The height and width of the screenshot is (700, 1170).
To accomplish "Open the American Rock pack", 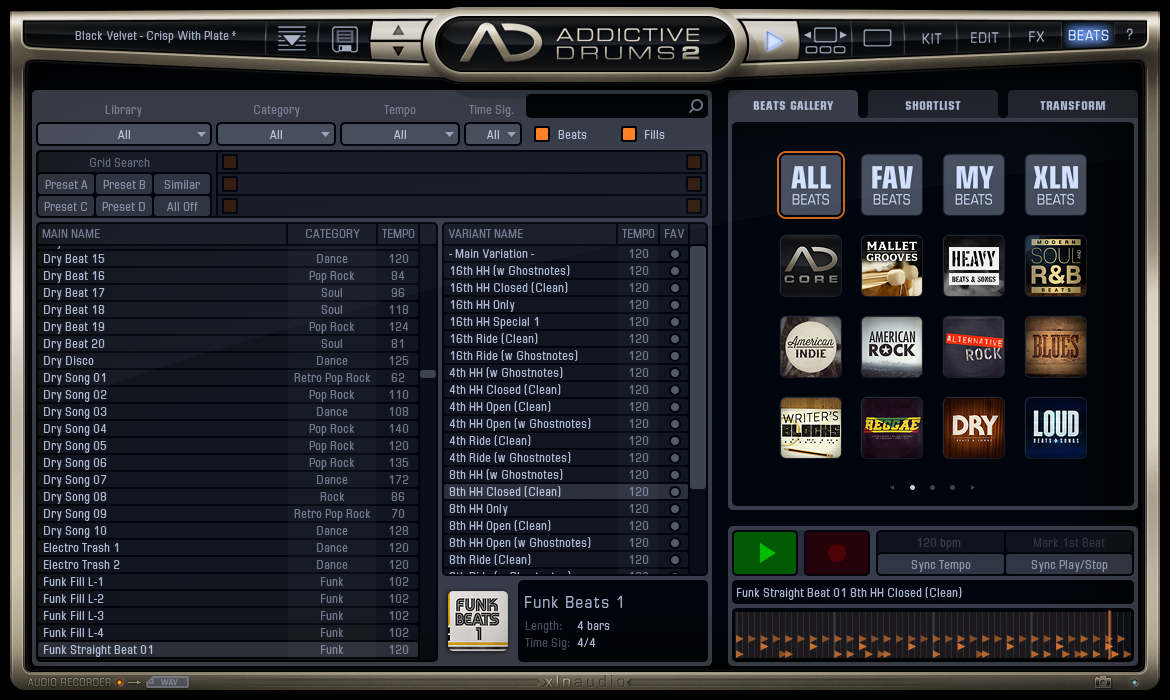I will pos(892,347).
